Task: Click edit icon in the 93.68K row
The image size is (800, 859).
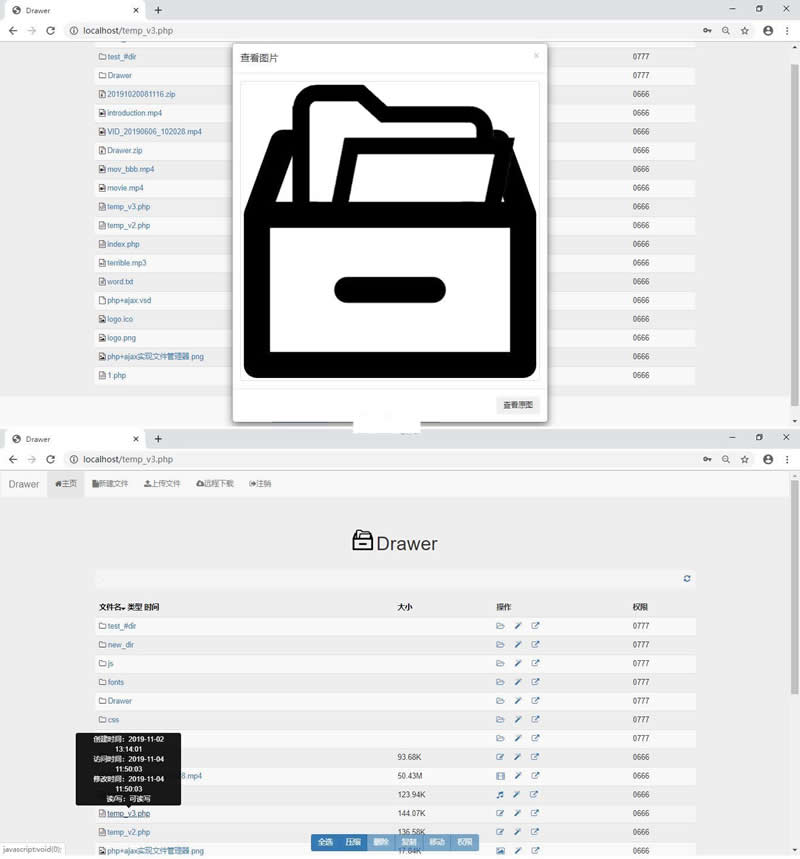Action: point(500,757)
